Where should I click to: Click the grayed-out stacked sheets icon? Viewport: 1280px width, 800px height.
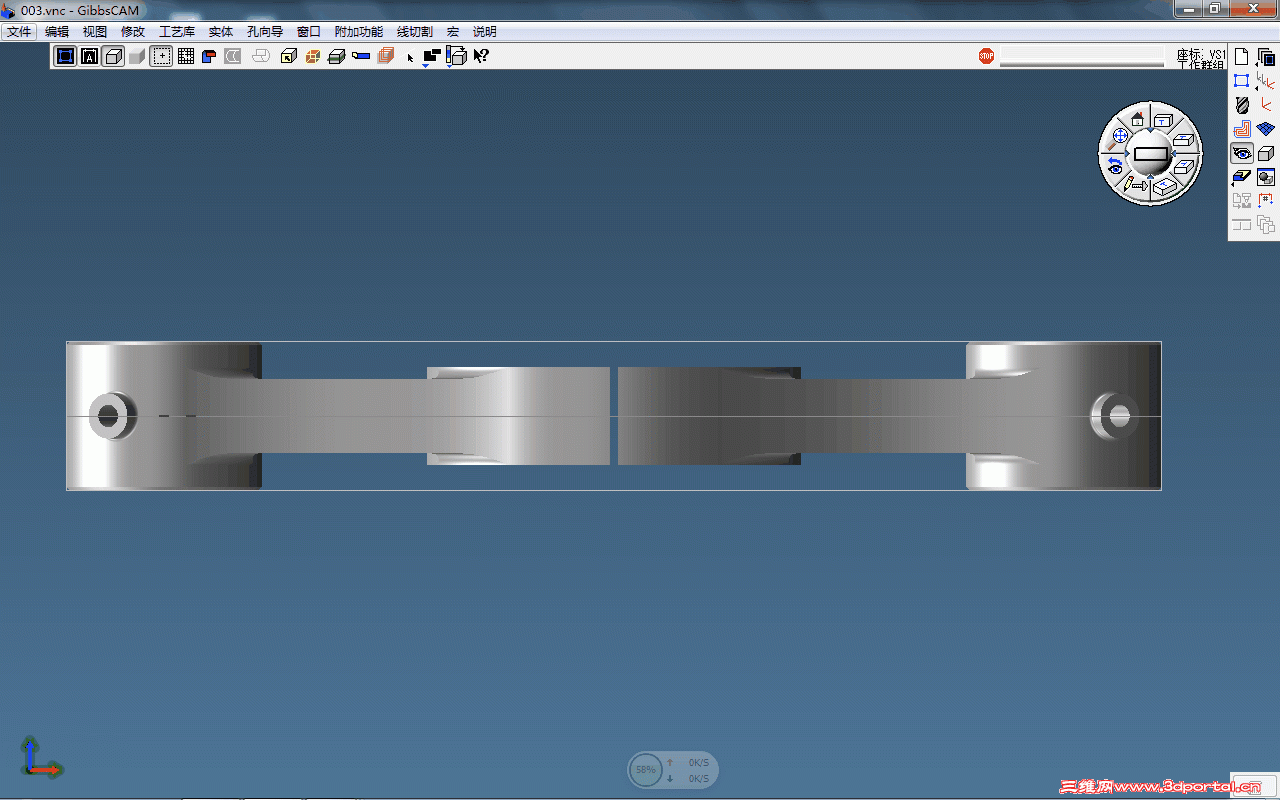pyautogui.click(x=261, y=56)
